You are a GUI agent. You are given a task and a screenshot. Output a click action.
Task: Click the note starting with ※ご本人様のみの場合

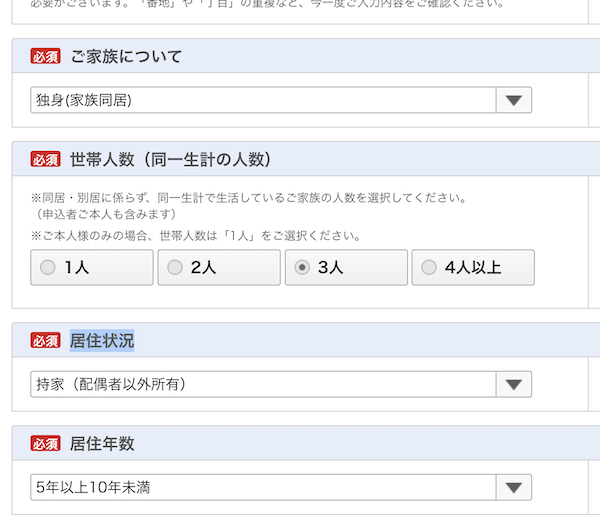[x=195, y=236]
